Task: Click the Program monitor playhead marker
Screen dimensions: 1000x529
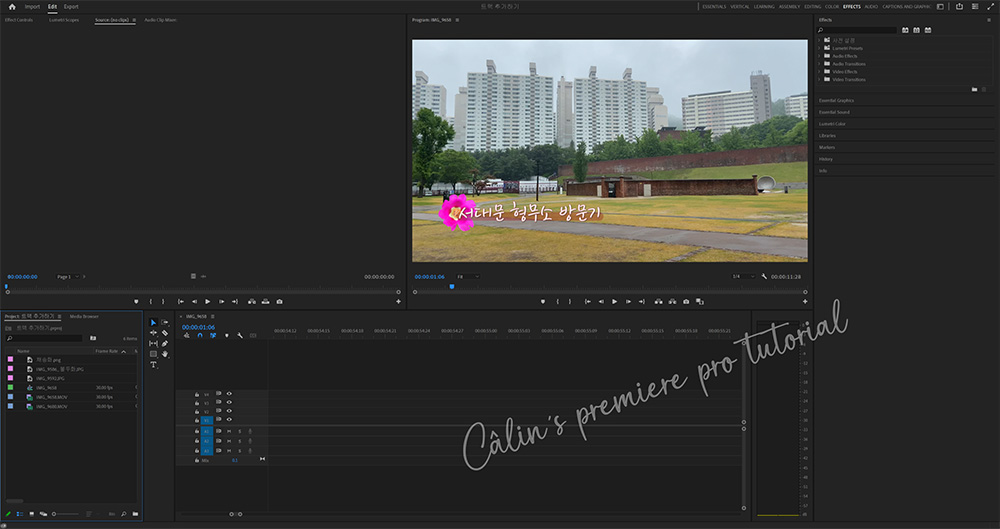Action: [x=452, y=287]
